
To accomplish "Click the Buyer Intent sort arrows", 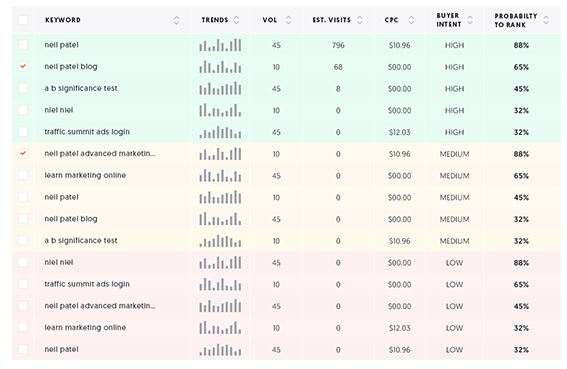I will (470, 20).
